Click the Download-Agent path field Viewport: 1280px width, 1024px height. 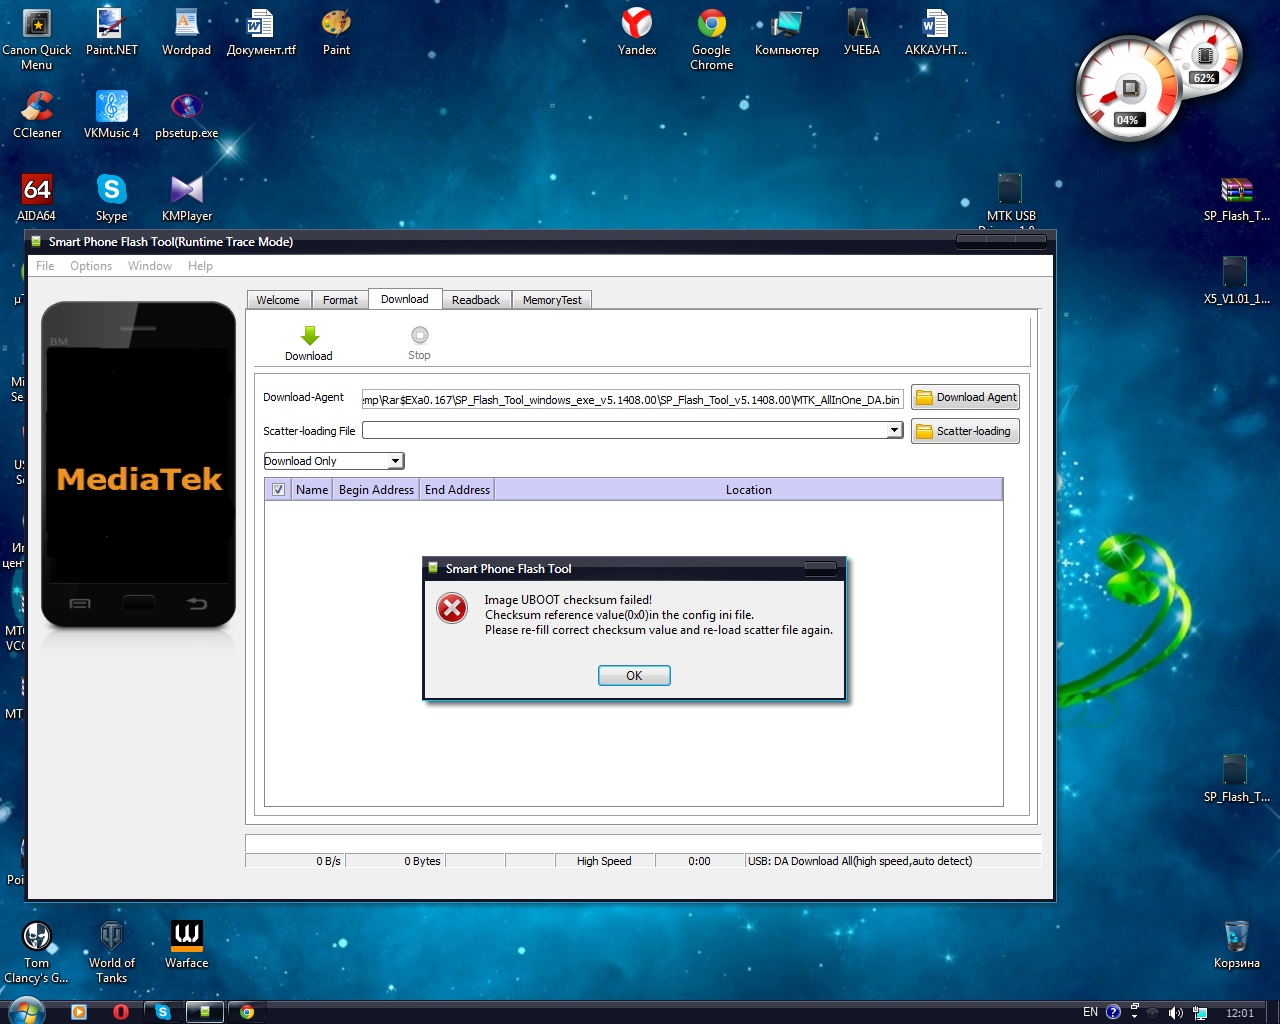click(x=632, y=399)
